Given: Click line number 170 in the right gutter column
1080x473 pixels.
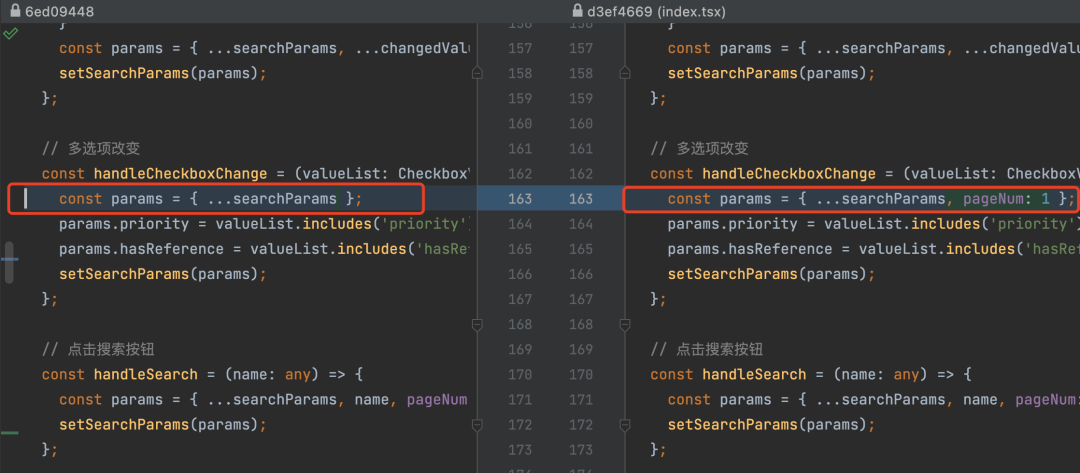Looking at the screenshot, I should [580, 374].
